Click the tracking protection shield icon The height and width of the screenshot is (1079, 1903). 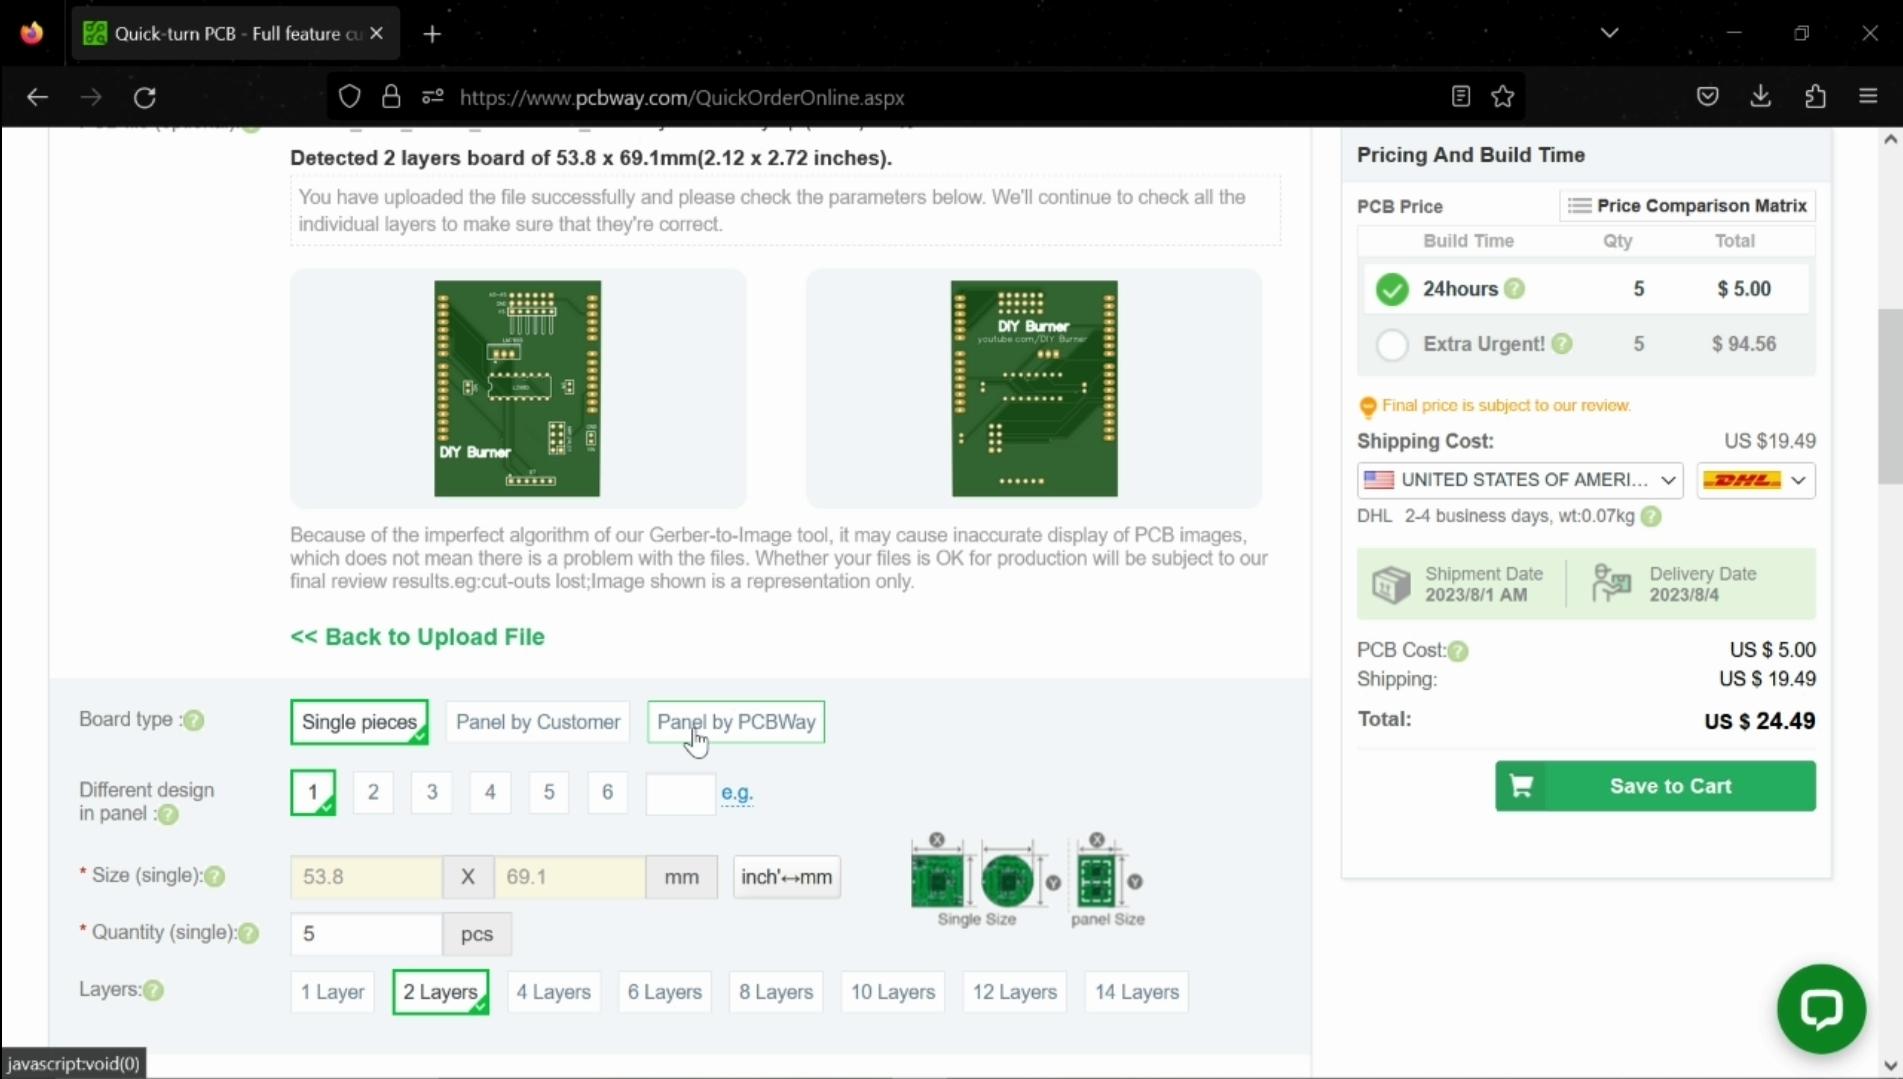349,96
